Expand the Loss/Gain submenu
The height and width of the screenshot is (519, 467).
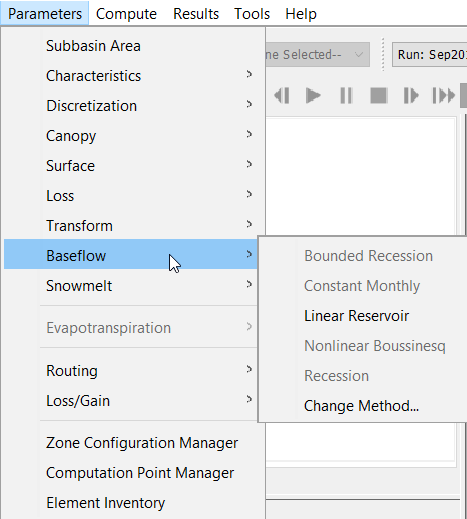(131, 401)
